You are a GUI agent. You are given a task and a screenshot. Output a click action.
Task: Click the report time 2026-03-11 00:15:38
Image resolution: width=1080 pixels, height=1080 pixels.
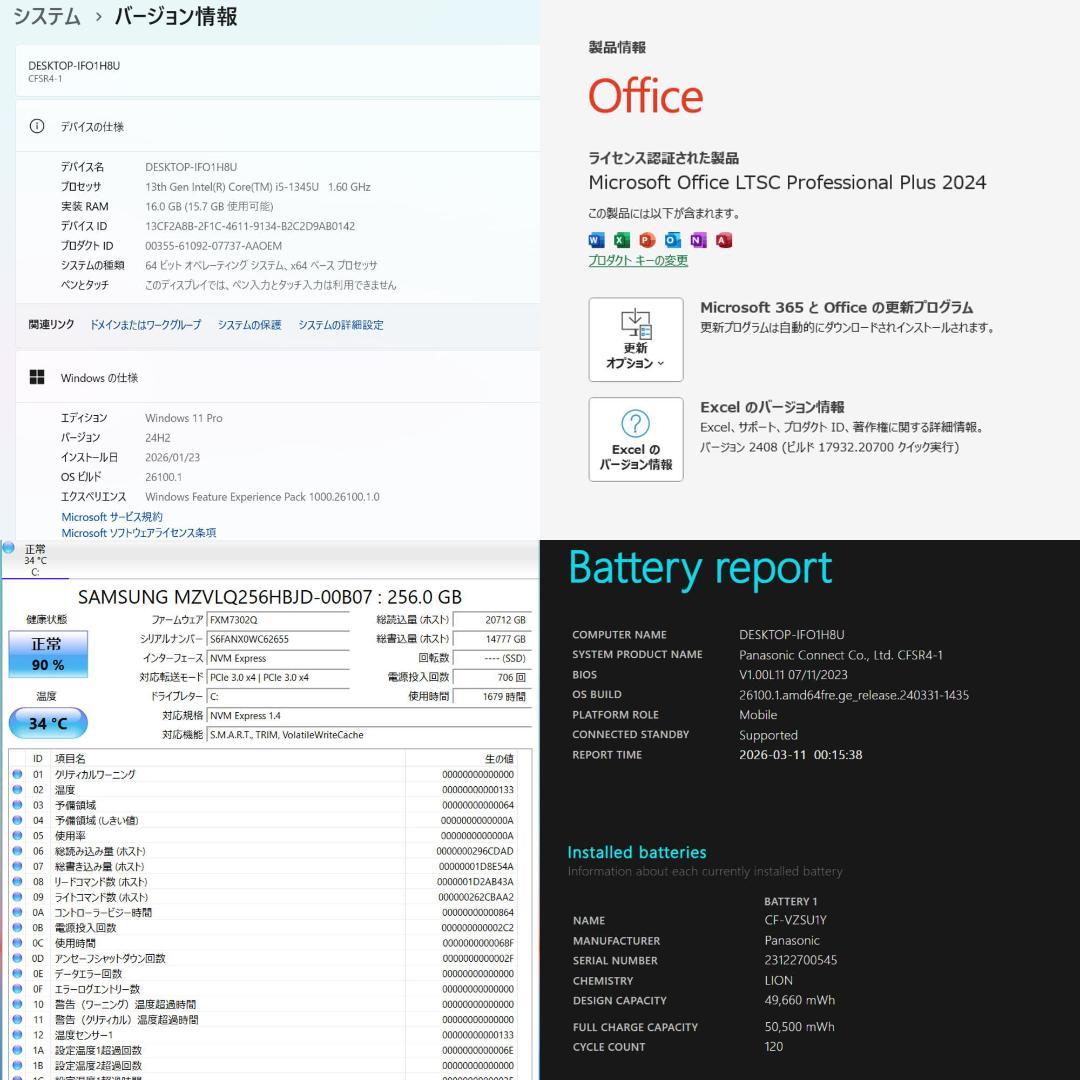(x=800, y=755)
